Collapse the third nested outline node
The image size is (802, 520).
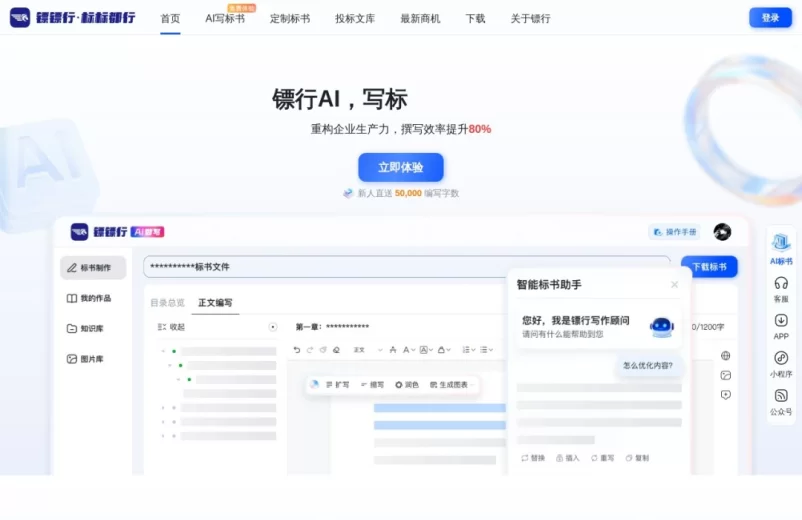[x=178, y=379]
